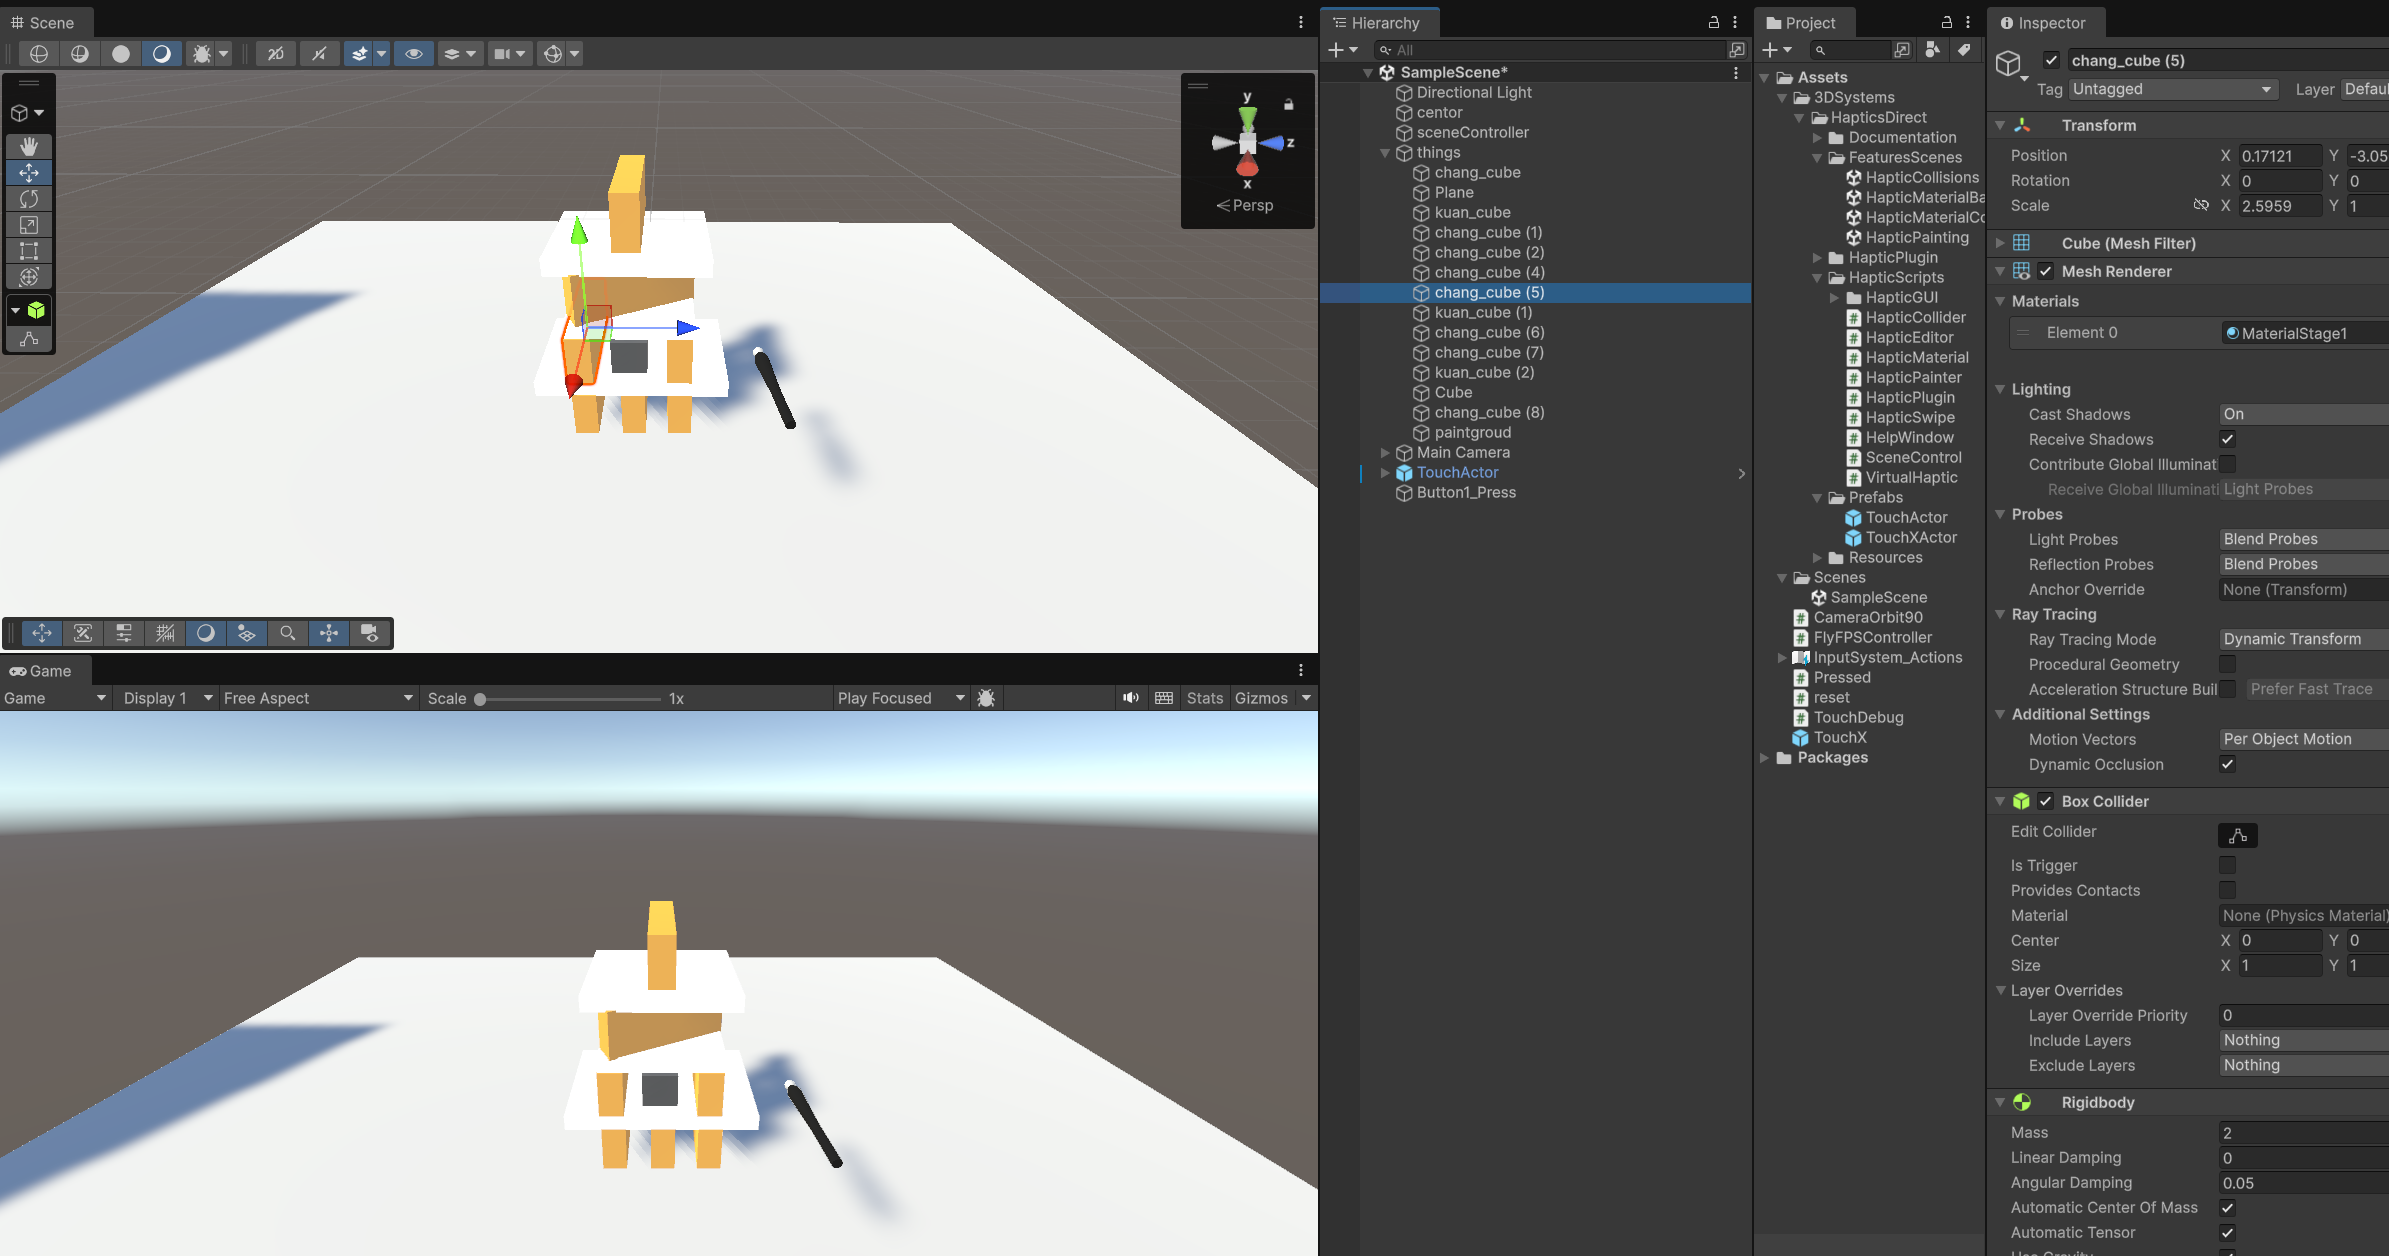
Task: Toggle Dynamic Occlusion checkbox
Action: pyautogui.click(x=2227, y=764)
